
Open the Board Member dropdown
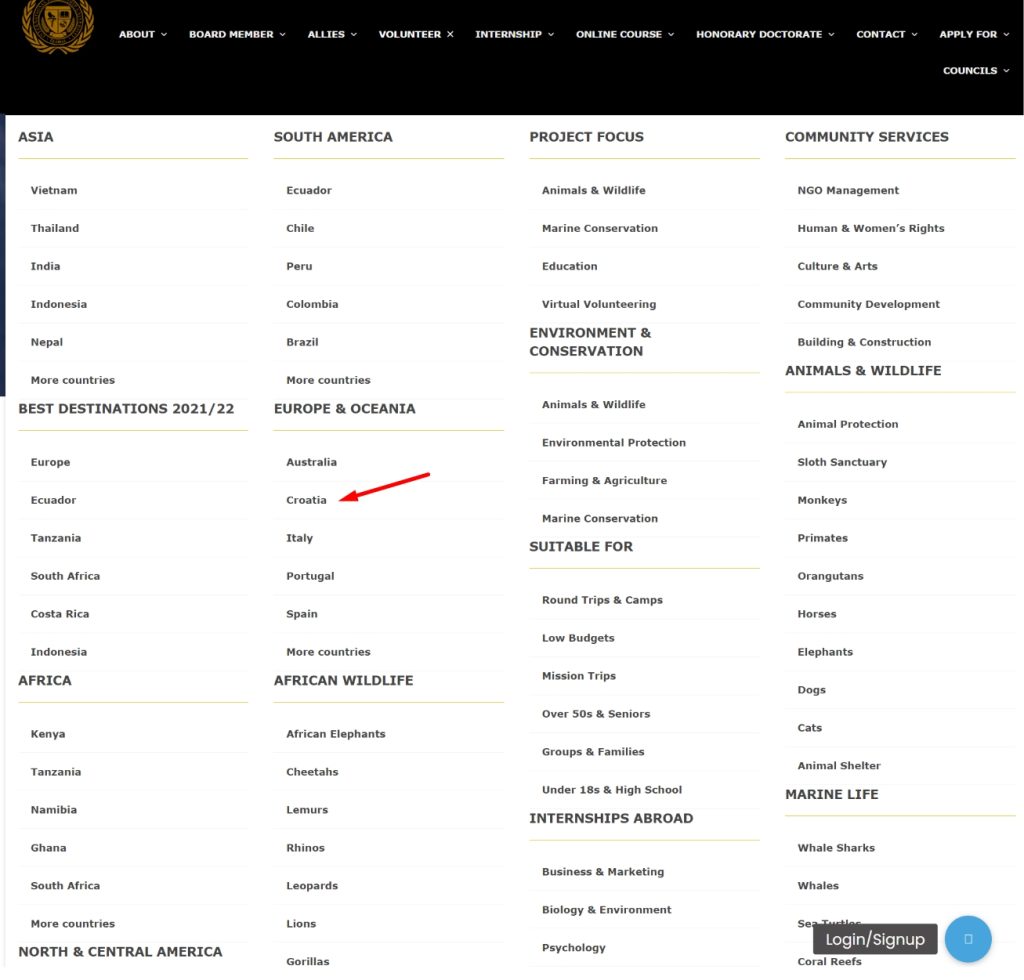237,34
